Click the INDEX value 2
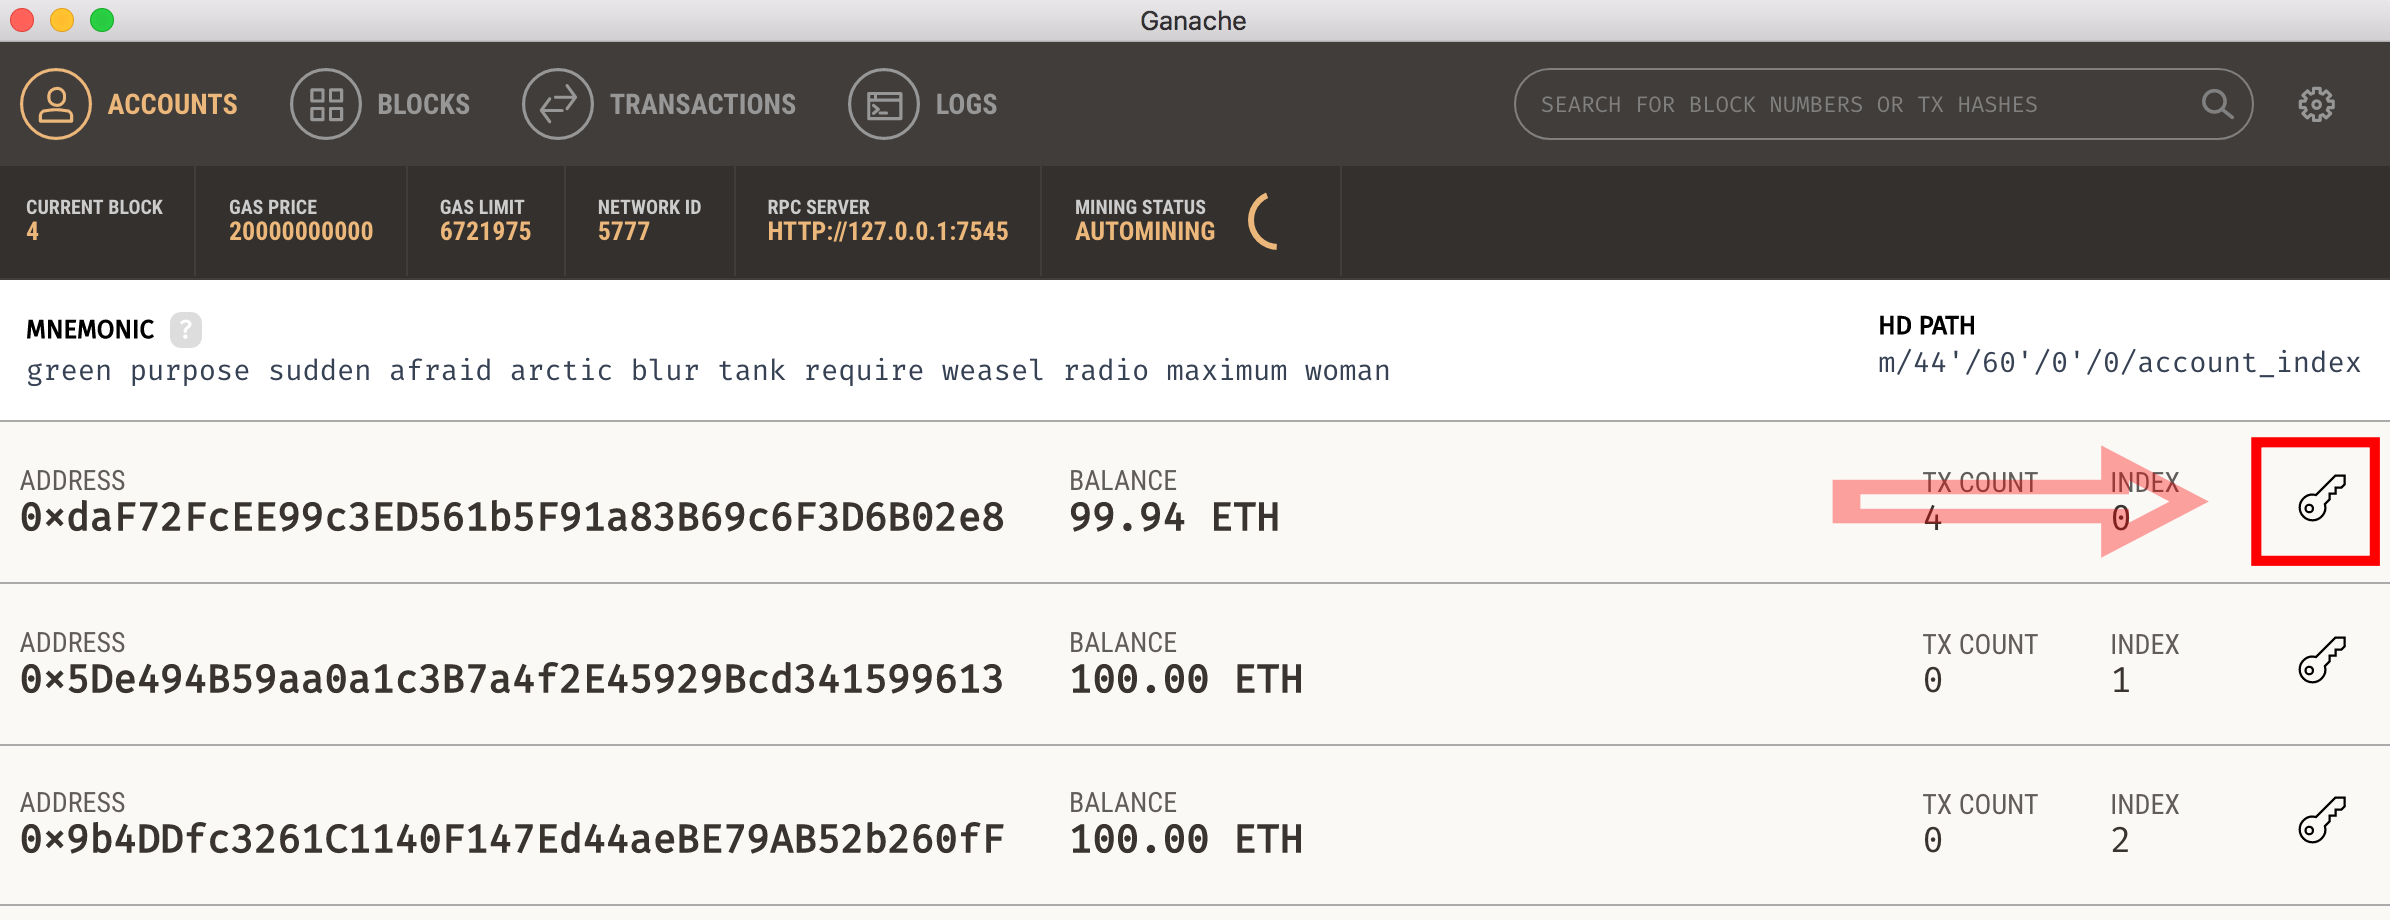2390x920 pixels. pos(2120,841)
